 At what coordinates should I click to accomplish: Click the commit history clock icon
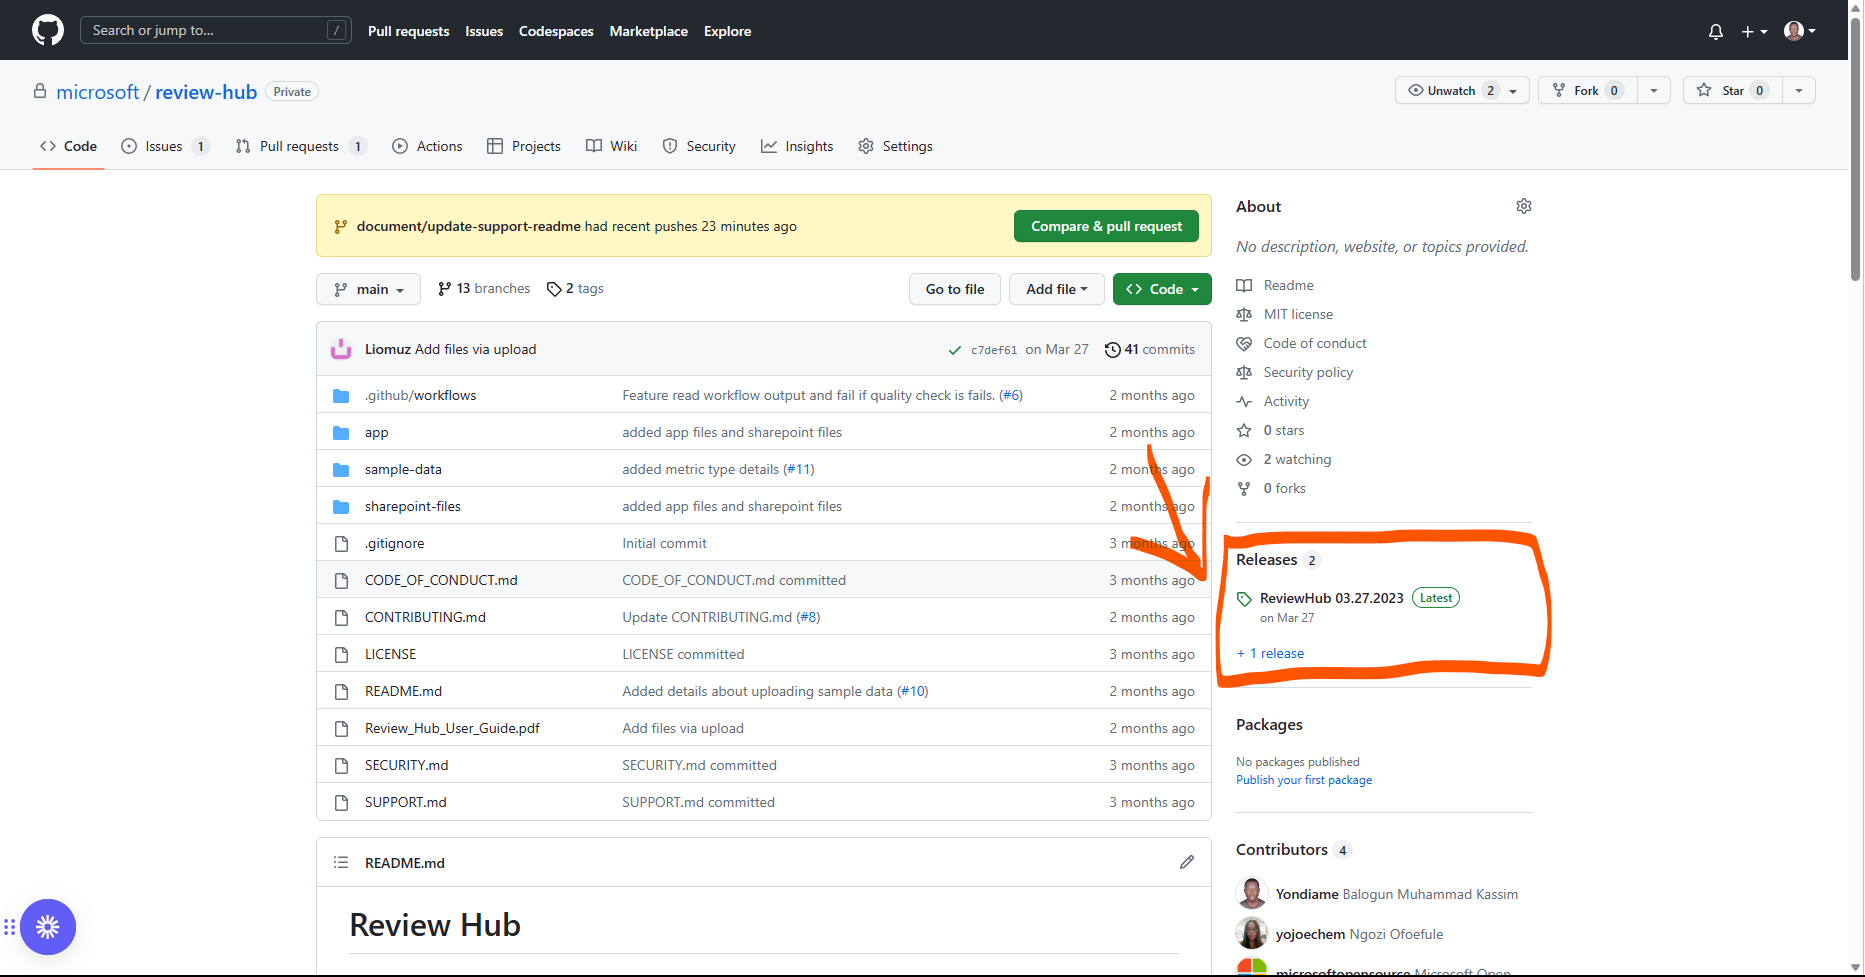[x=1113, y=349]
